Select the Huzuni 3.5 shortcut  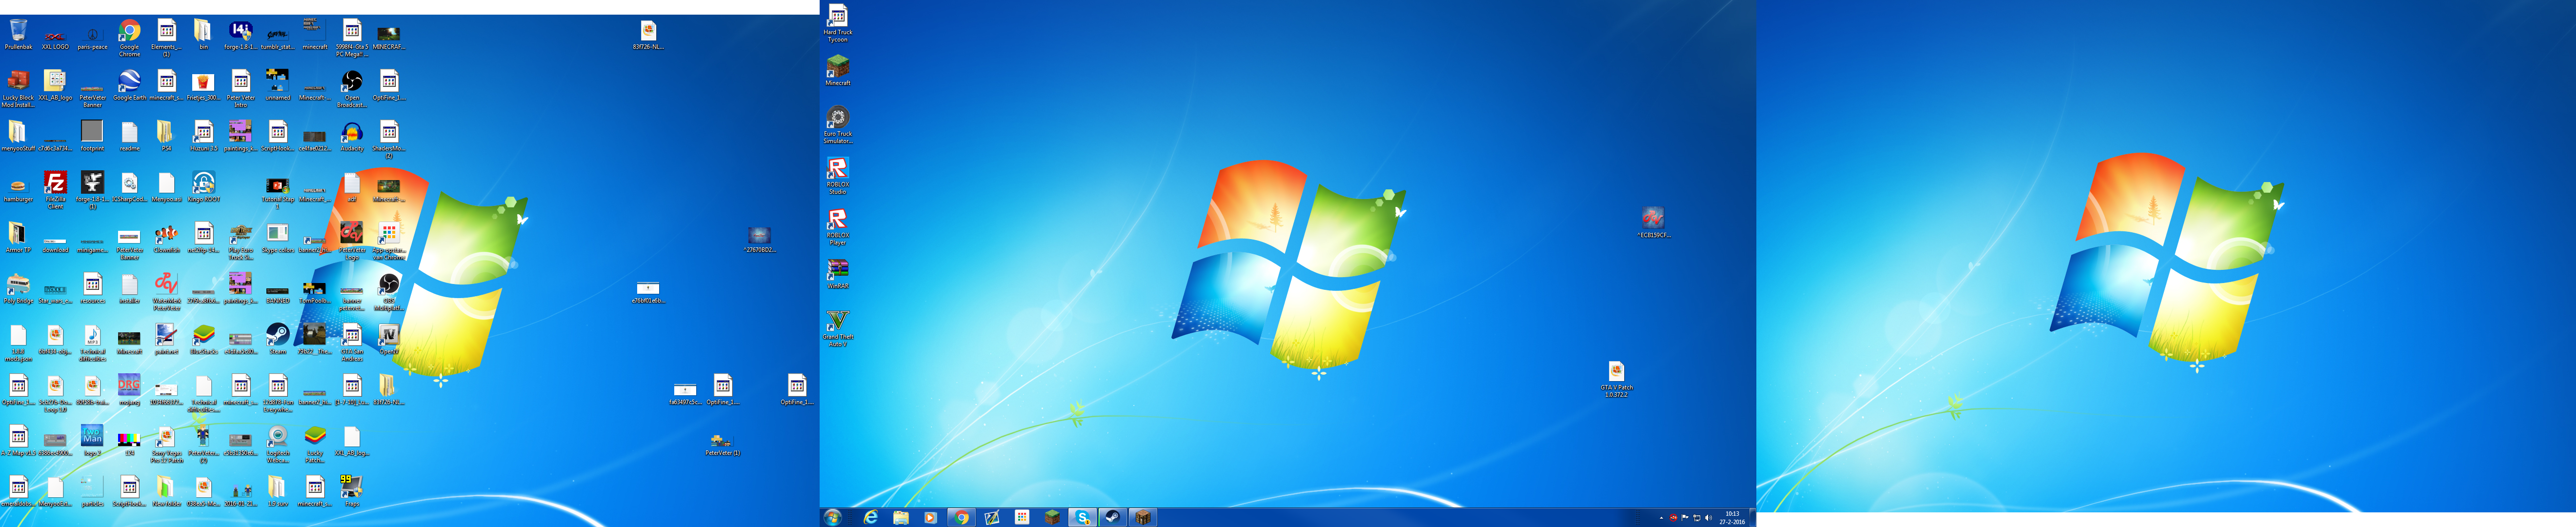204,137
